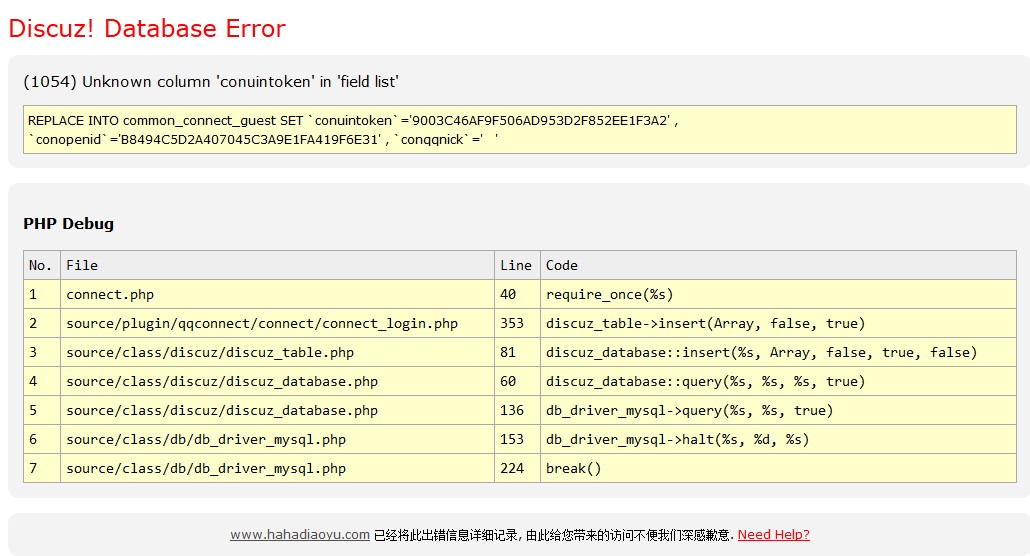Select the discuz_table.php file path cell

pyautogui.click(x=277, y=352)
